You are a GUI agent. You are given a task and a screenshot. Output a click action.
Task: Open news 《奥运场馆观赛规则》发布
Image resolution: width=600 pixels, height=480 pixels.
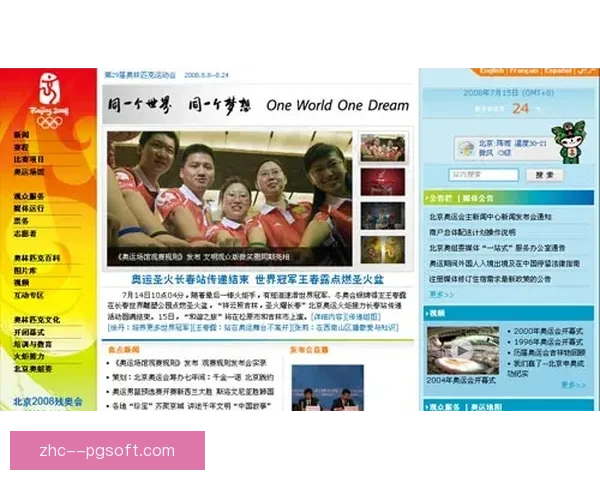[190, 362]
